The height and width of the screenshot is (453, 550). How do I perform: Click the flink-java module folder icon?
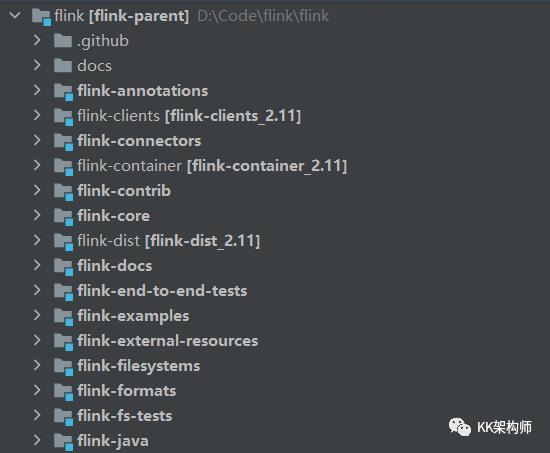click(x=63, y=441)
